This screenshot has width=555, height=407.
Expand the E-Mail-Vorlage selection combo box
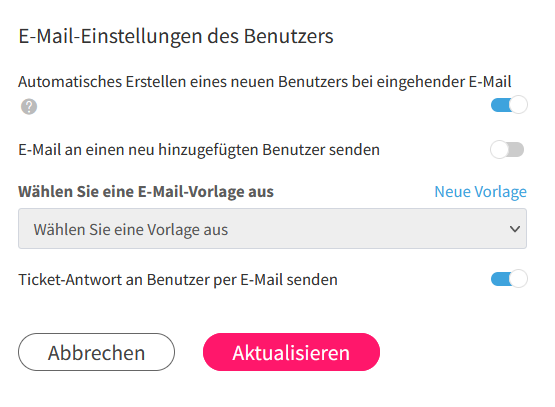272,229
